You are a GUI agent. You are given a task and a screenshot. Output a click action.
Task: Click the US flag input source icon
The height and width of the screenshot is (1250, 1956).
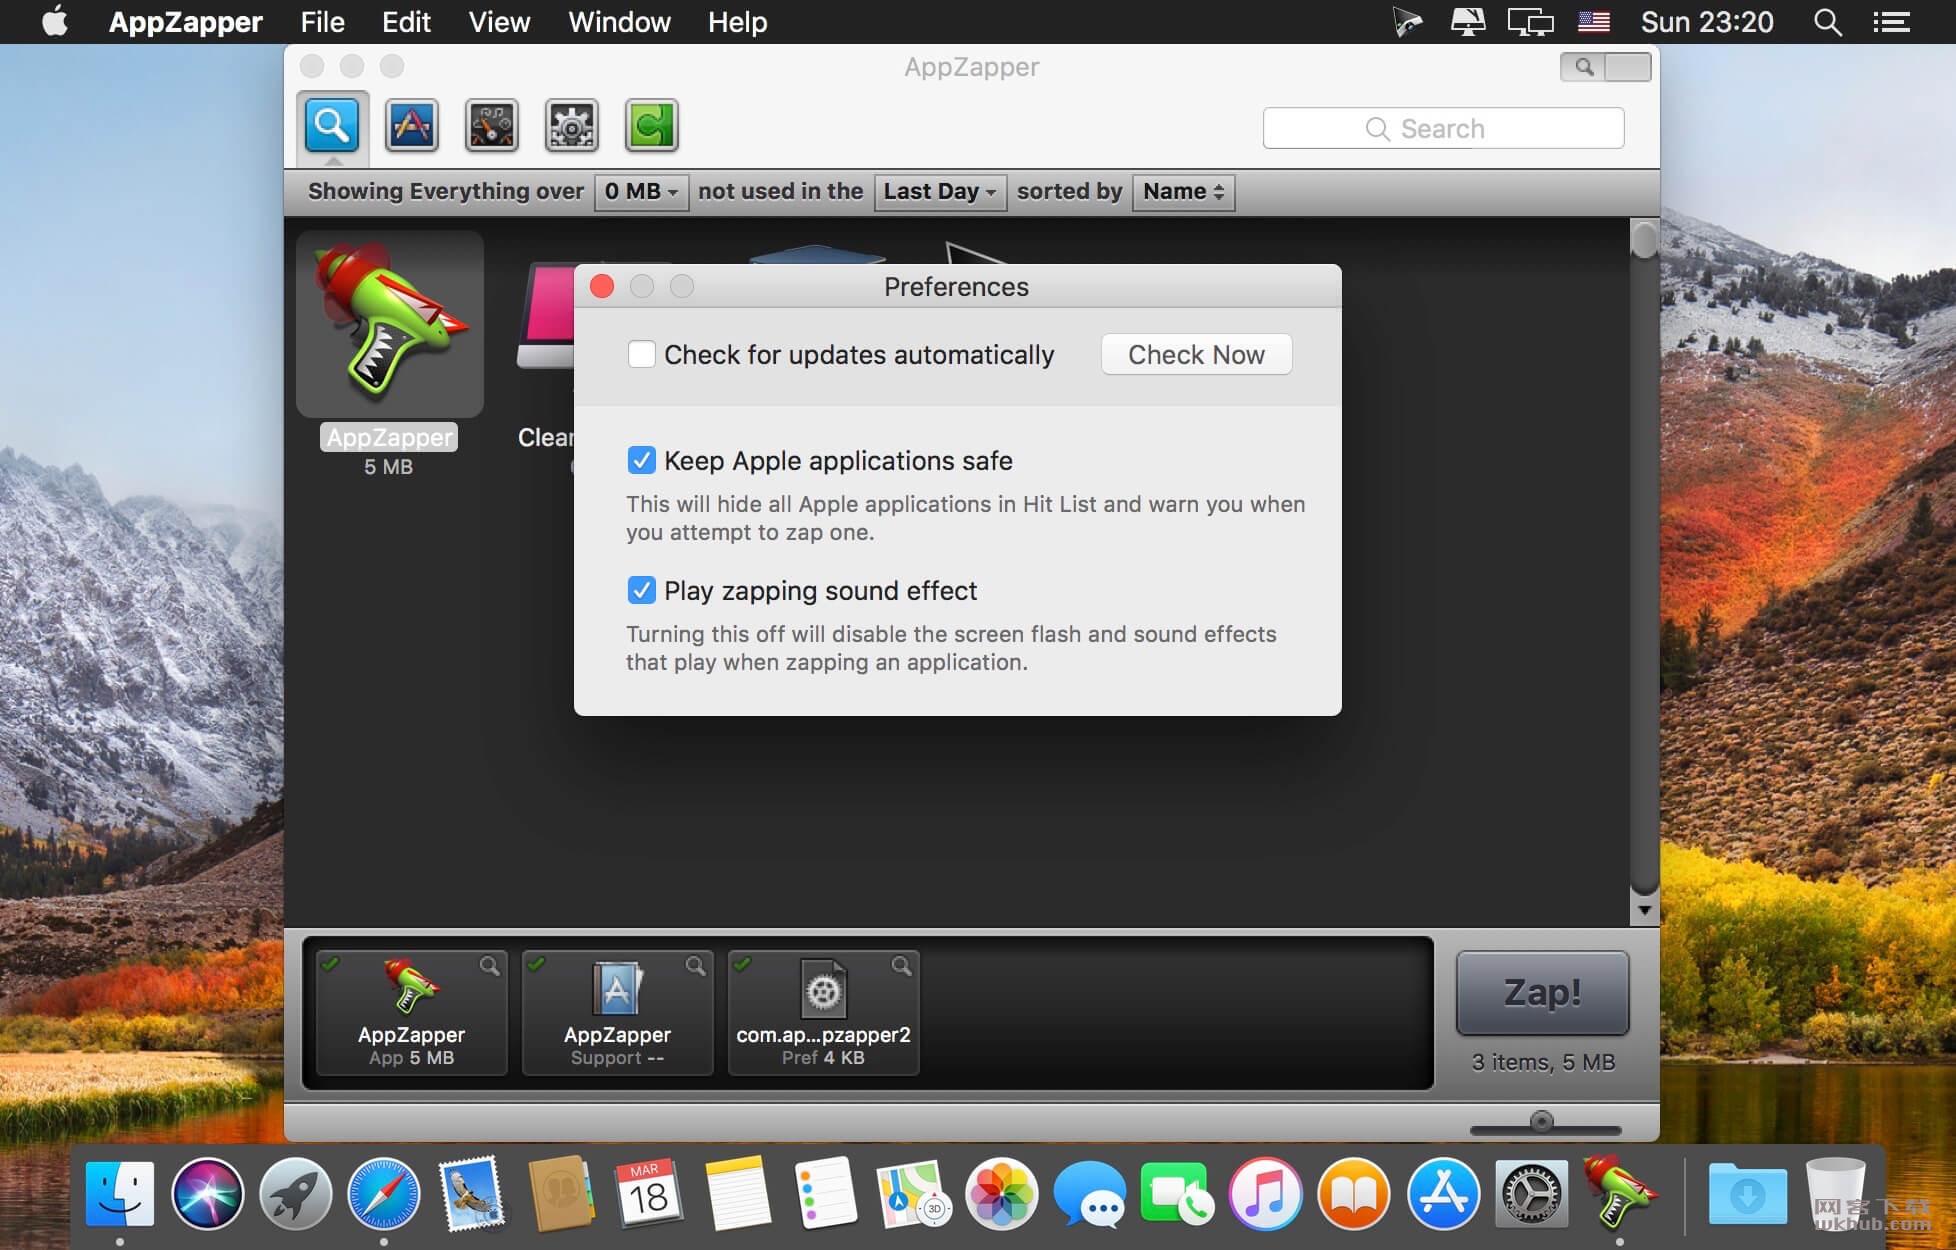(1593, 22)
